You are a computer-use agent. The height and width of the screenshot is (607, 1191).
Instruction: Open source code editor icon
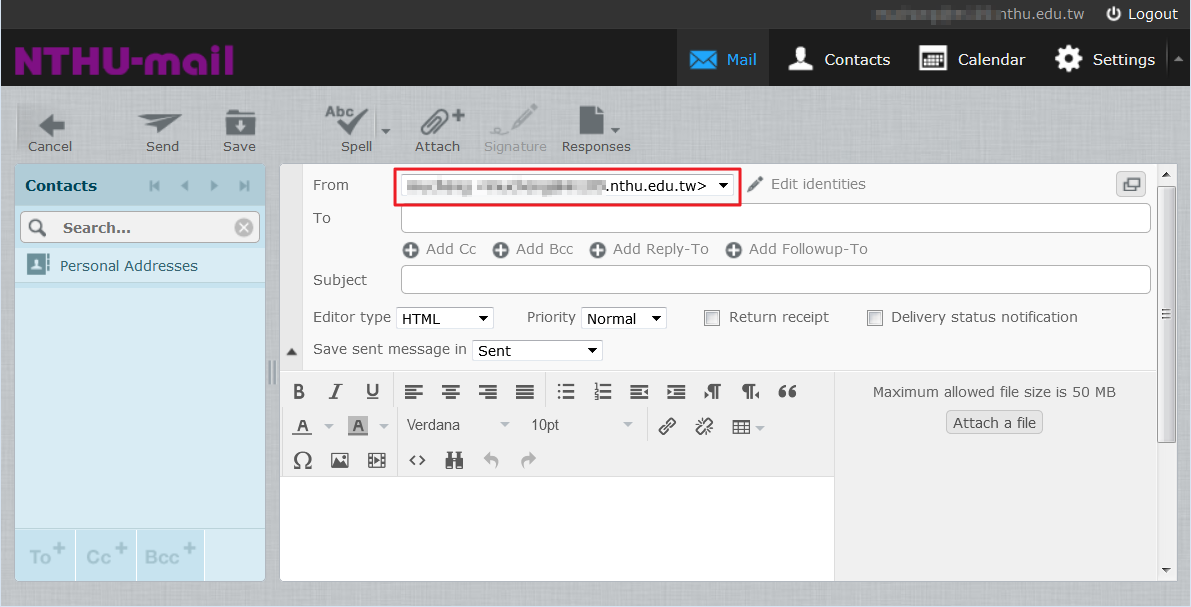[418, 460]
